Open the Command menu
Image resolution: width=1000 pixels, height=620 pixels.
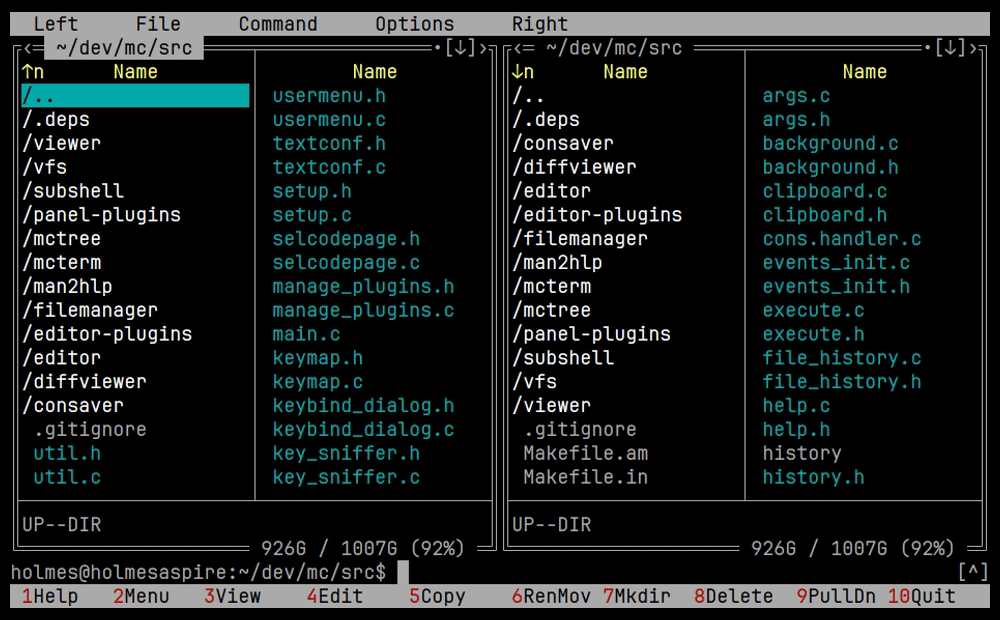277,24
